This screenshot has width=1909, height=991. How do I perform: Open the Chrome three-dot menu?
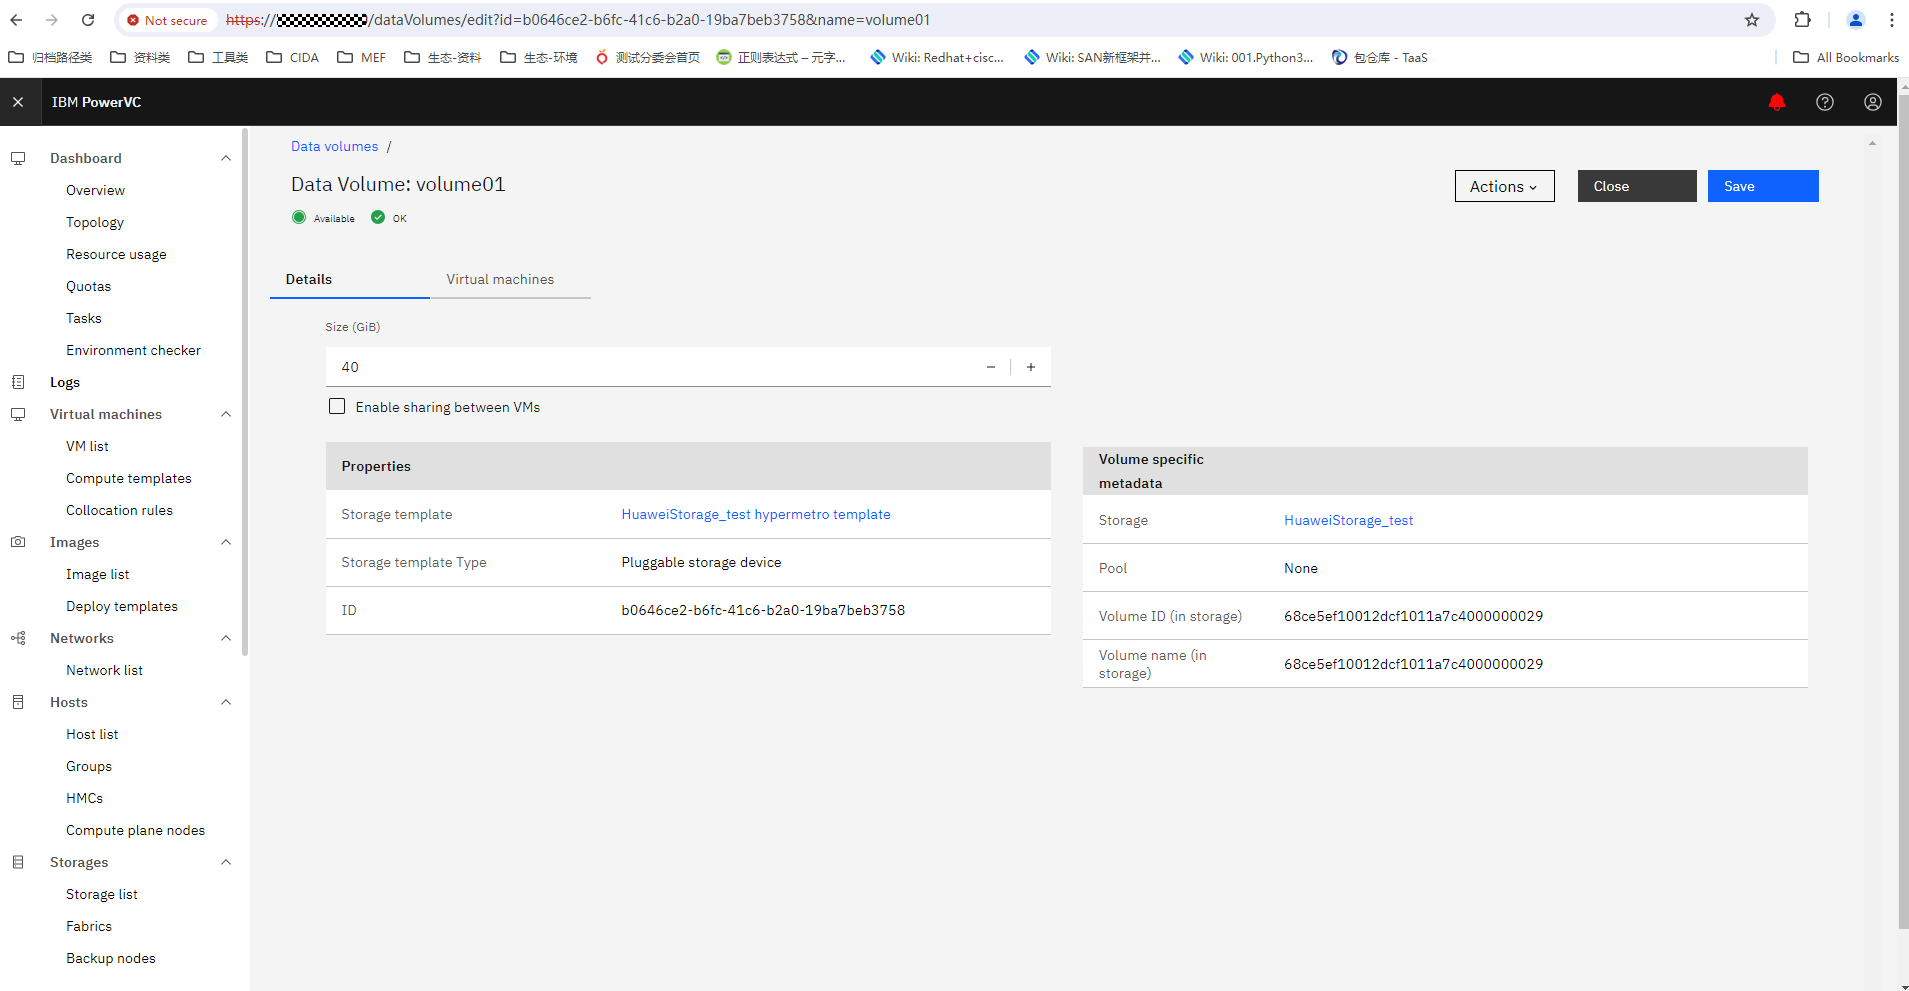[x=1892, y=20]
